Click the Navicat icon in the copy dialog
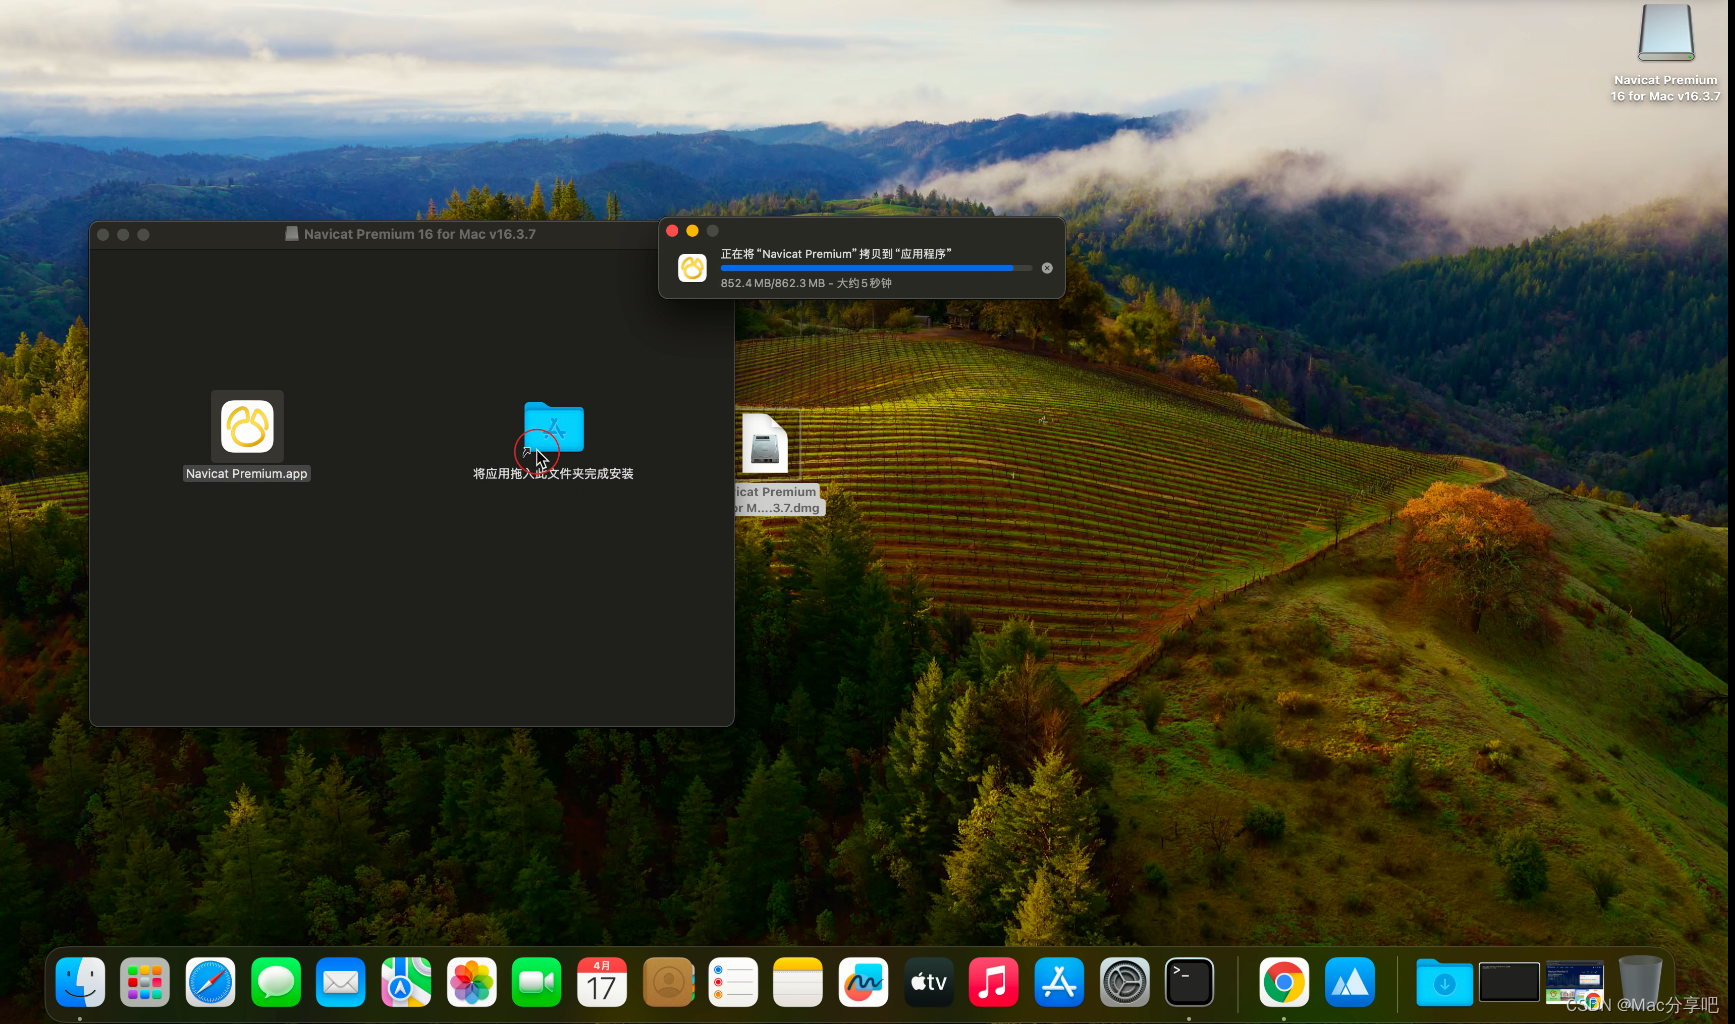1735x1024 pixels. pos(692,268)
